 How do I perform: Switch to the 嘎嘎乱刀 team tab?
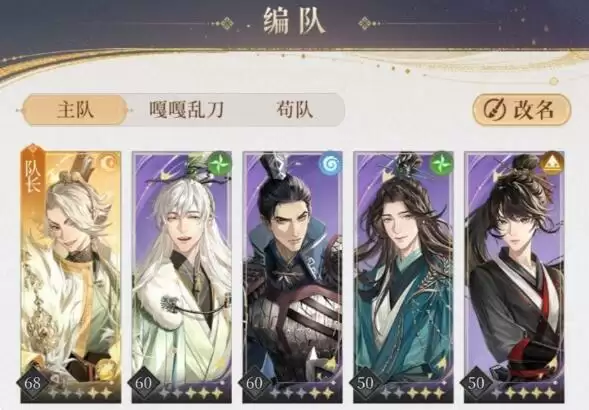pos(187,110)
